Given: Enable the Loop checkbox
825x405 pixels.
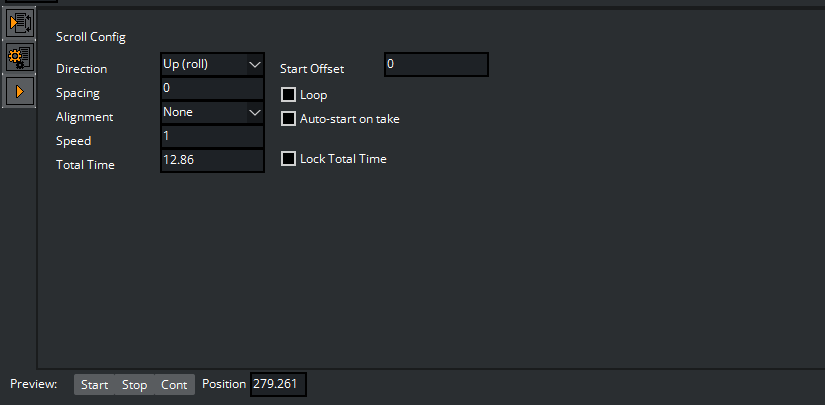Looking at the screenshot, I should click(x=289, y=95).
